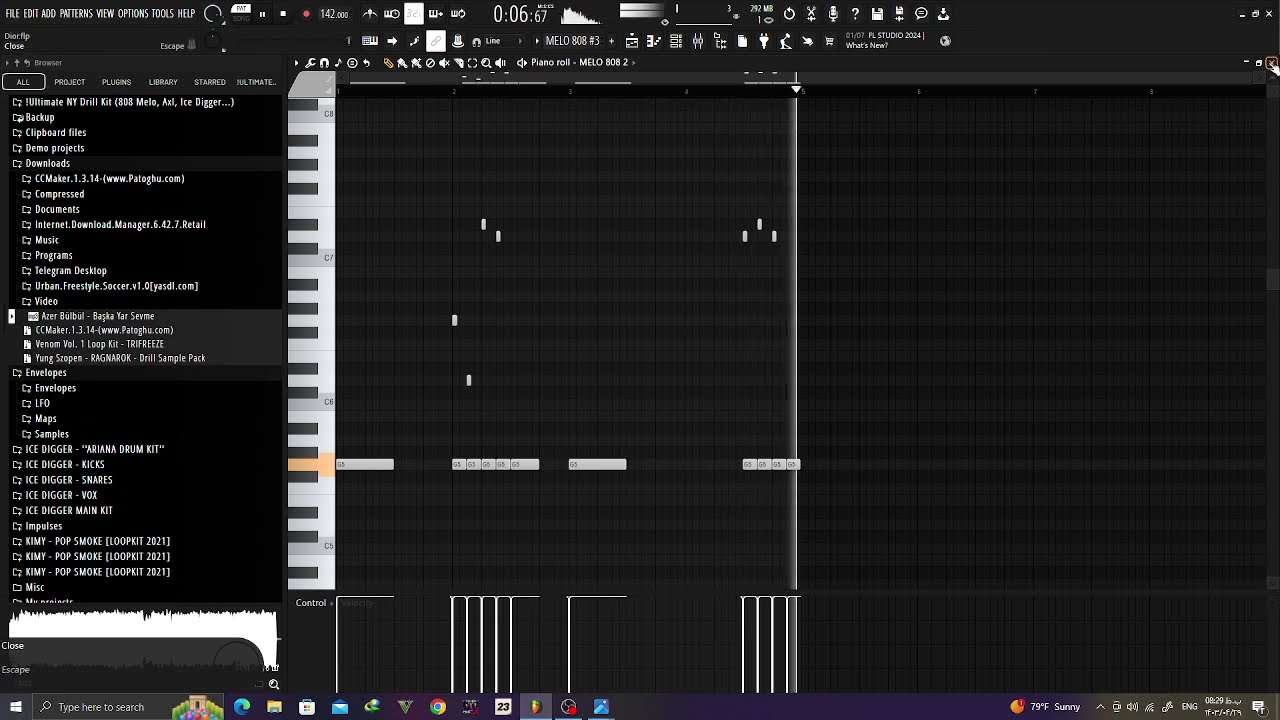Open the piano roll tools wrench menu
The width and height of the screenshot is (1280, 720).
(310, 62)
